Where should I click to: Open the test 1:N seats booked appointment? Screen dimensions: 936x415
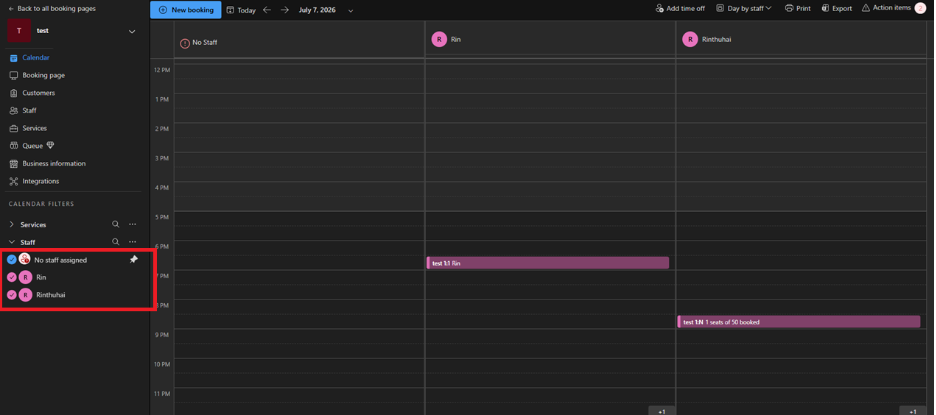pyautogui.click(x=799, y=322)
